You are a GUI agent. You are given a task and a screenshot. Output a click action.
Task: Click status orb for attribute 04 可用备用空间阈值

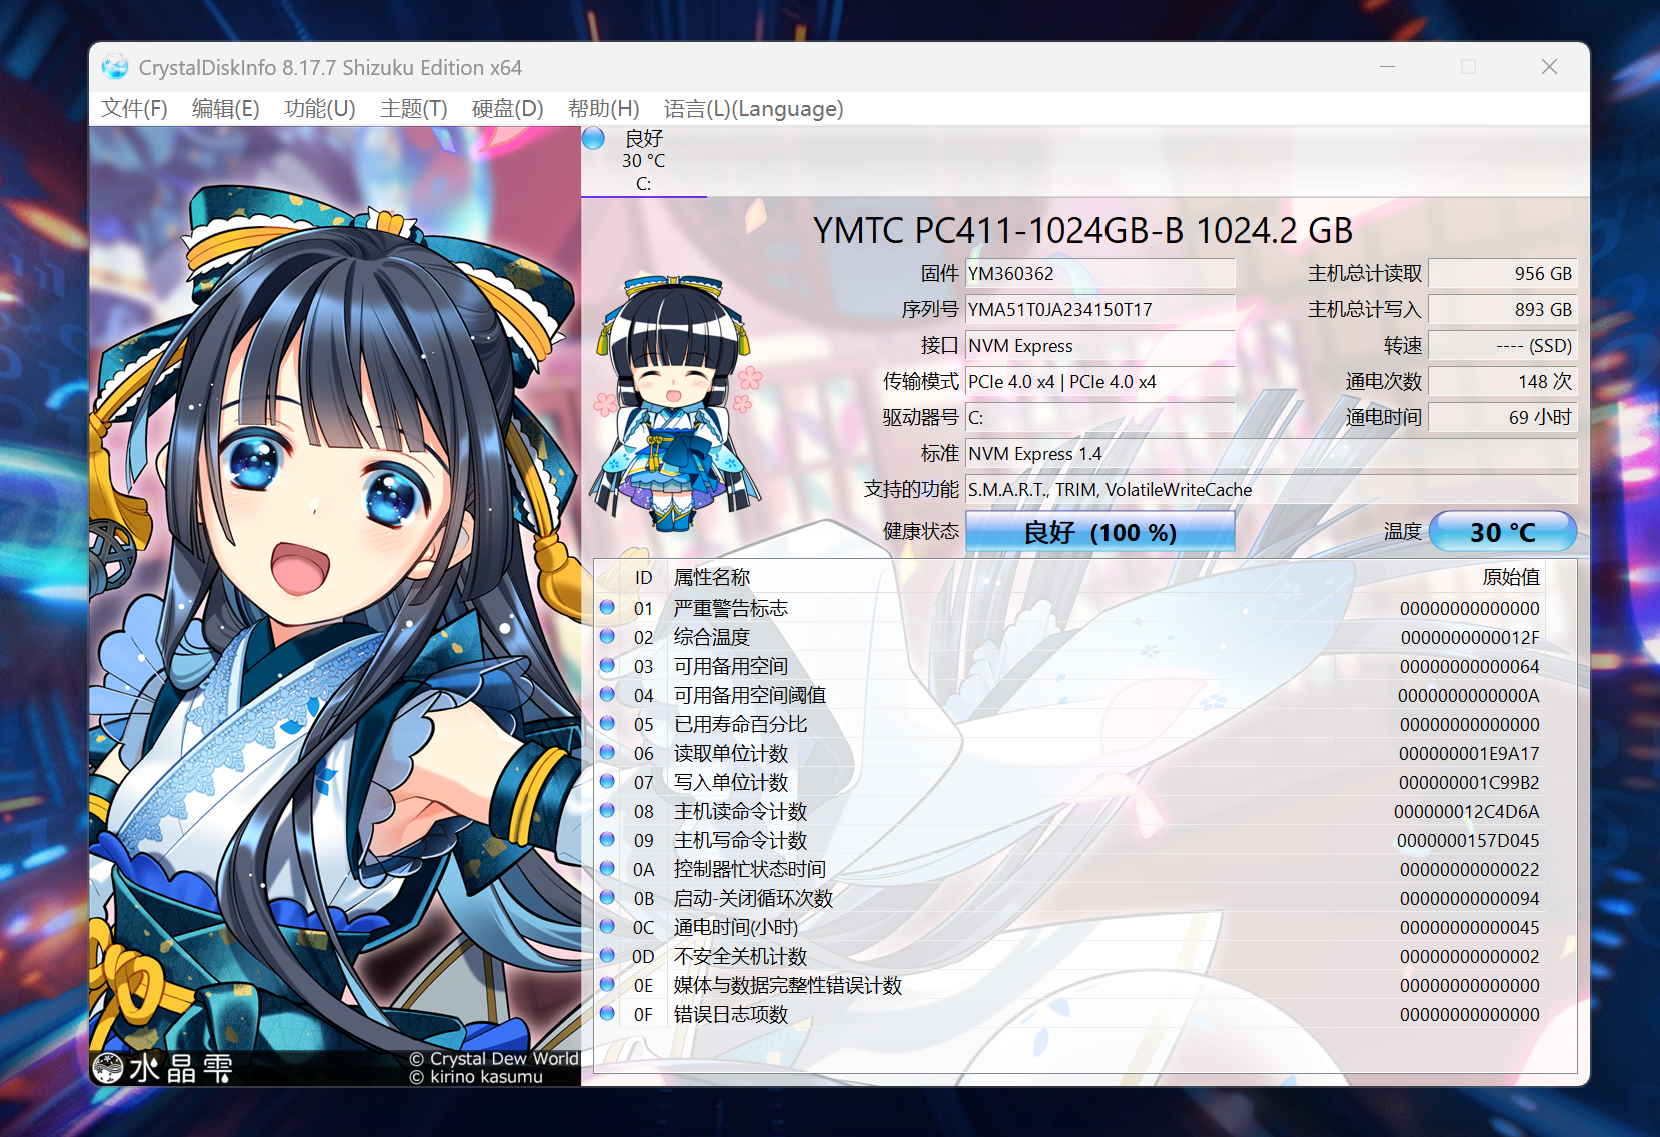[607, 694]
